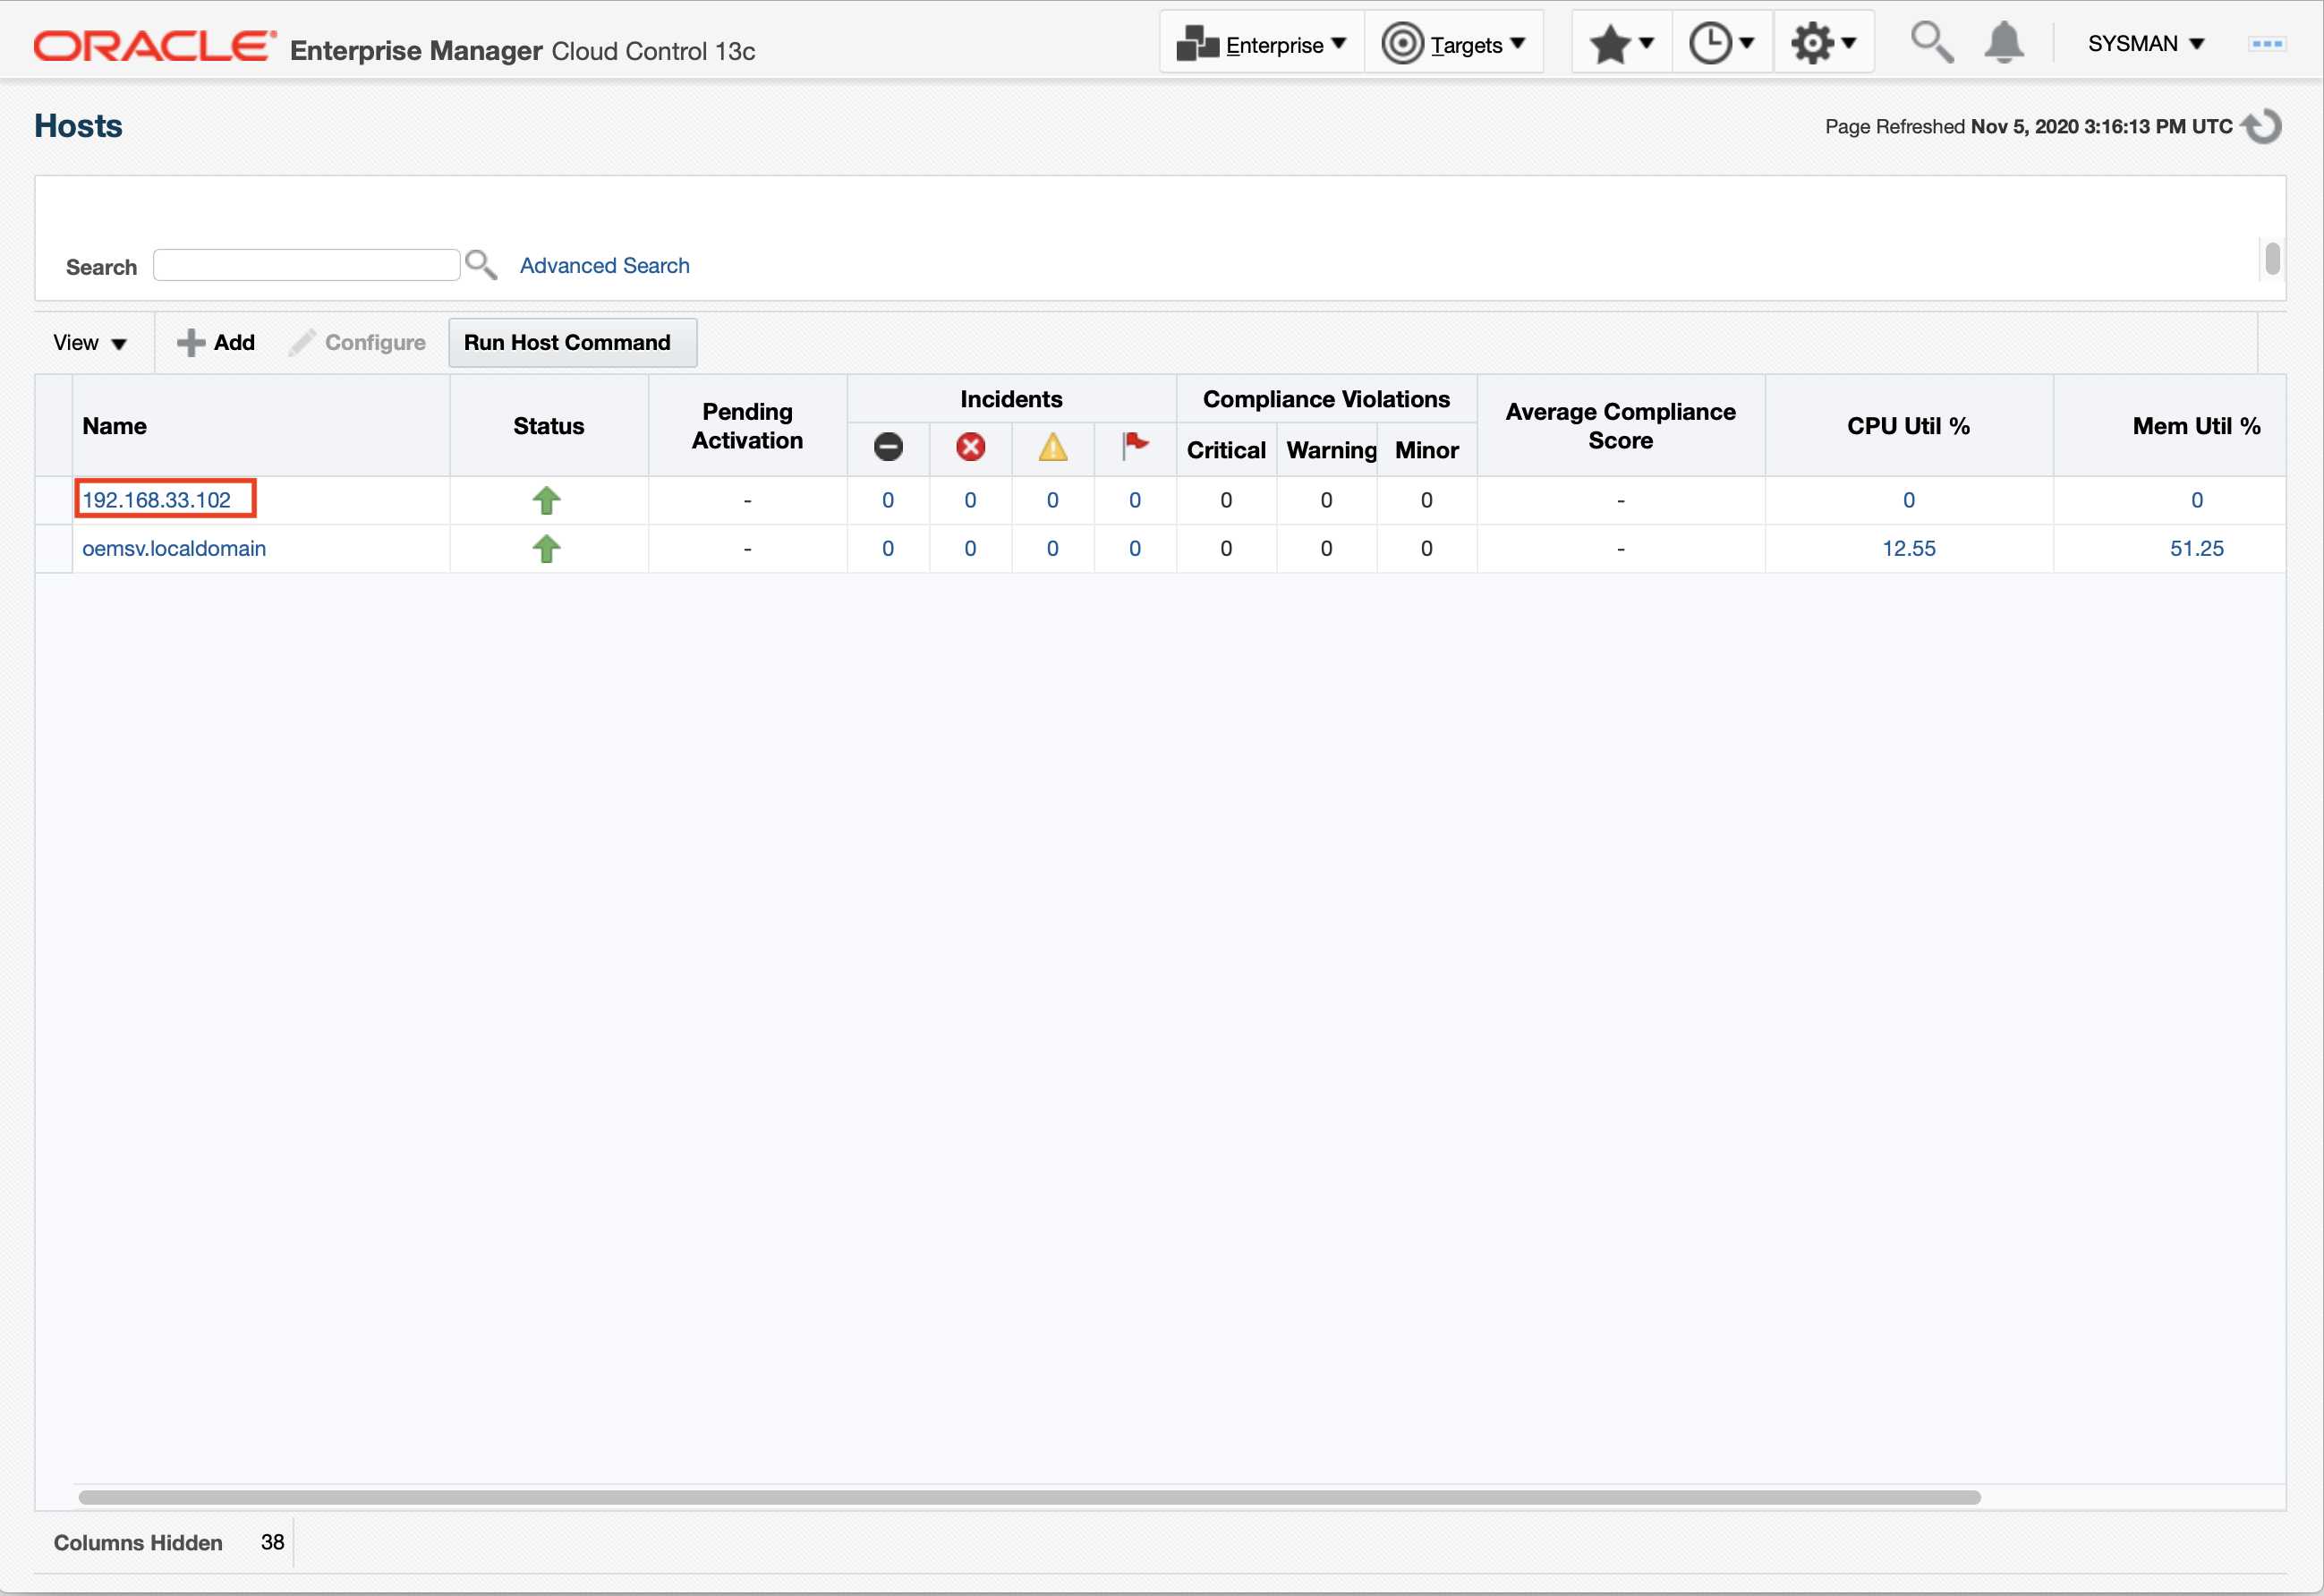
Task: Click the critical incidents red X icon
Action: coord(970,447)
